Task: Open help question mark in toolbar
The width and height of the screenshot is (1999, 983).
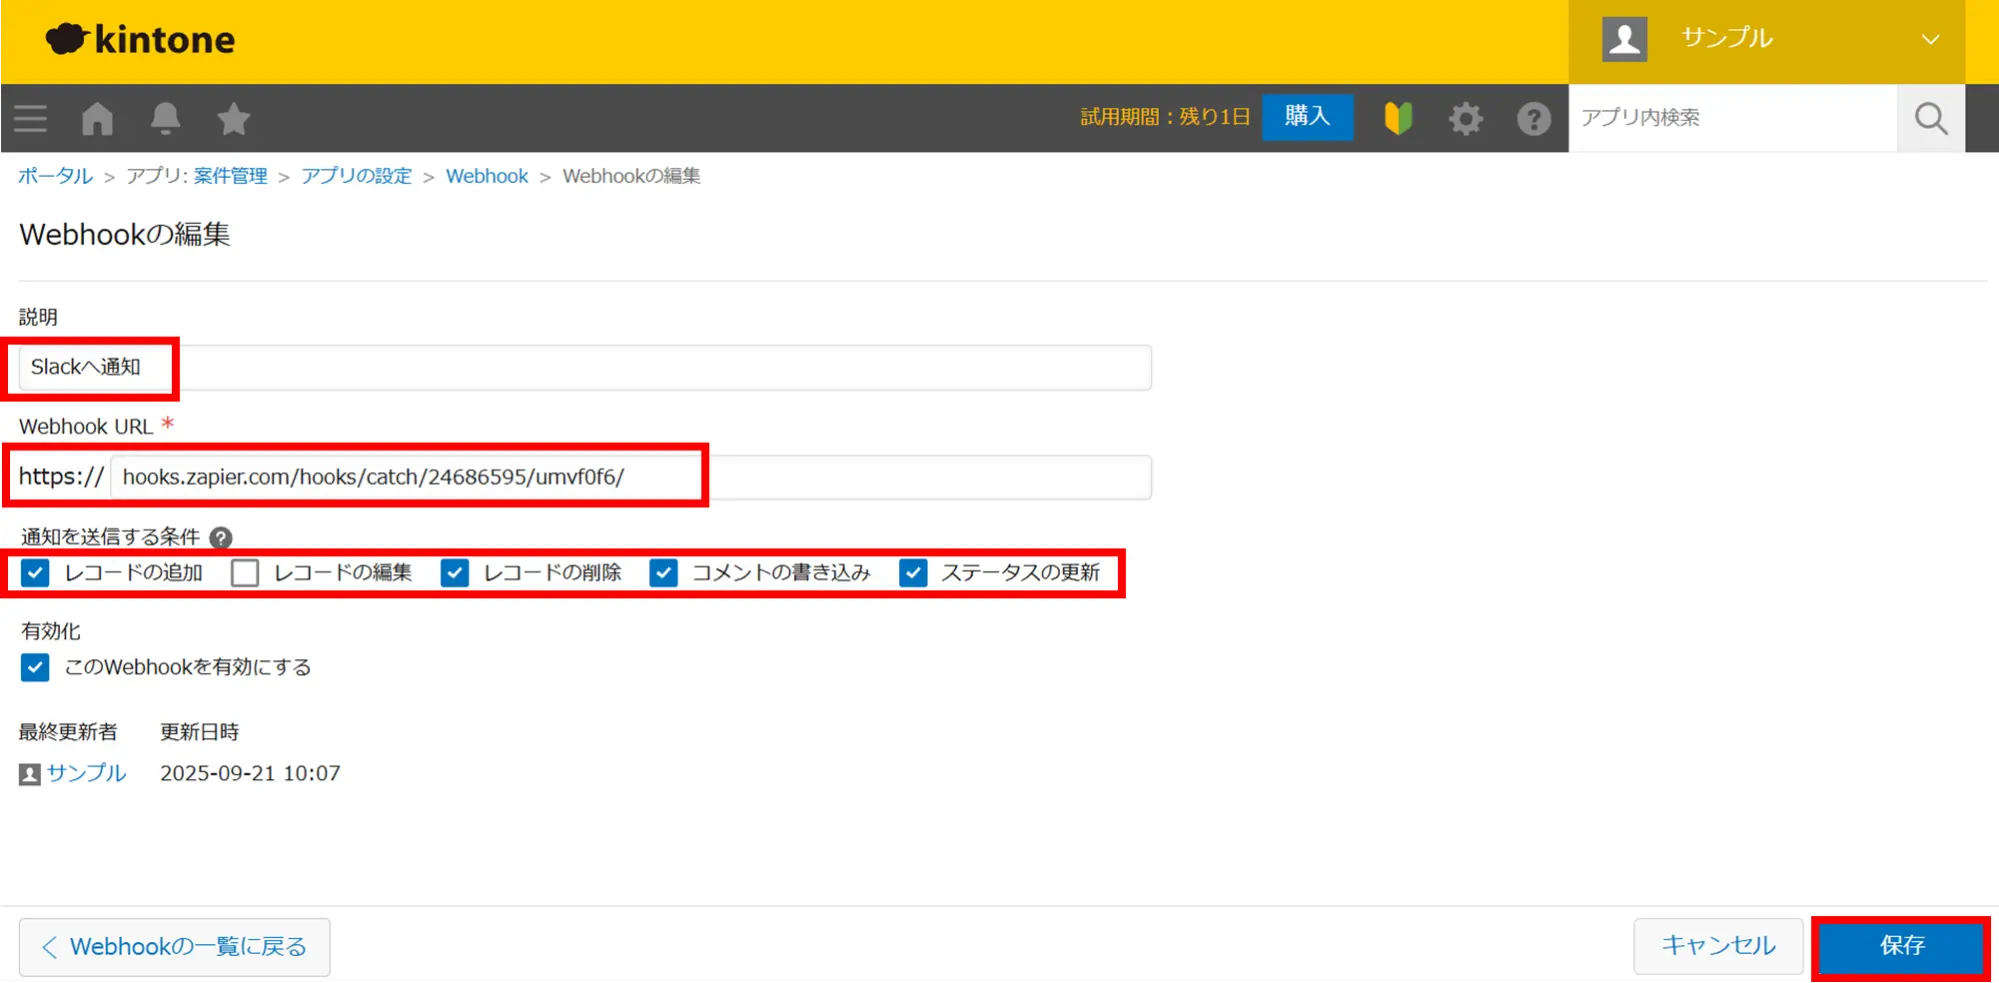Action: click(1533, 119)
